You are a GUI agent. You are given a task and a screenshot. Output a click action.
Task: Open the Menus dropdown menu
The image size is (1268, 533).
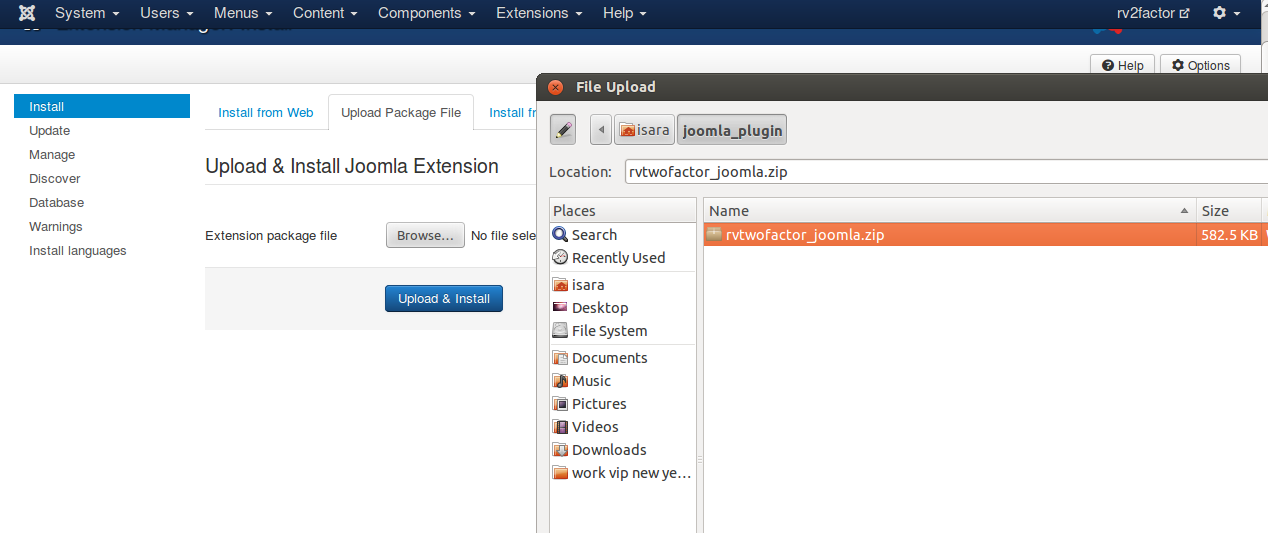pos(243,13)
